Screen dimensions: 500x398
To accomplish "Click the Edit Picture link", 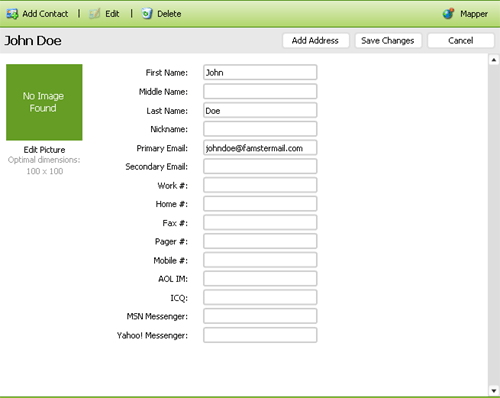I will tap(44, 150).
